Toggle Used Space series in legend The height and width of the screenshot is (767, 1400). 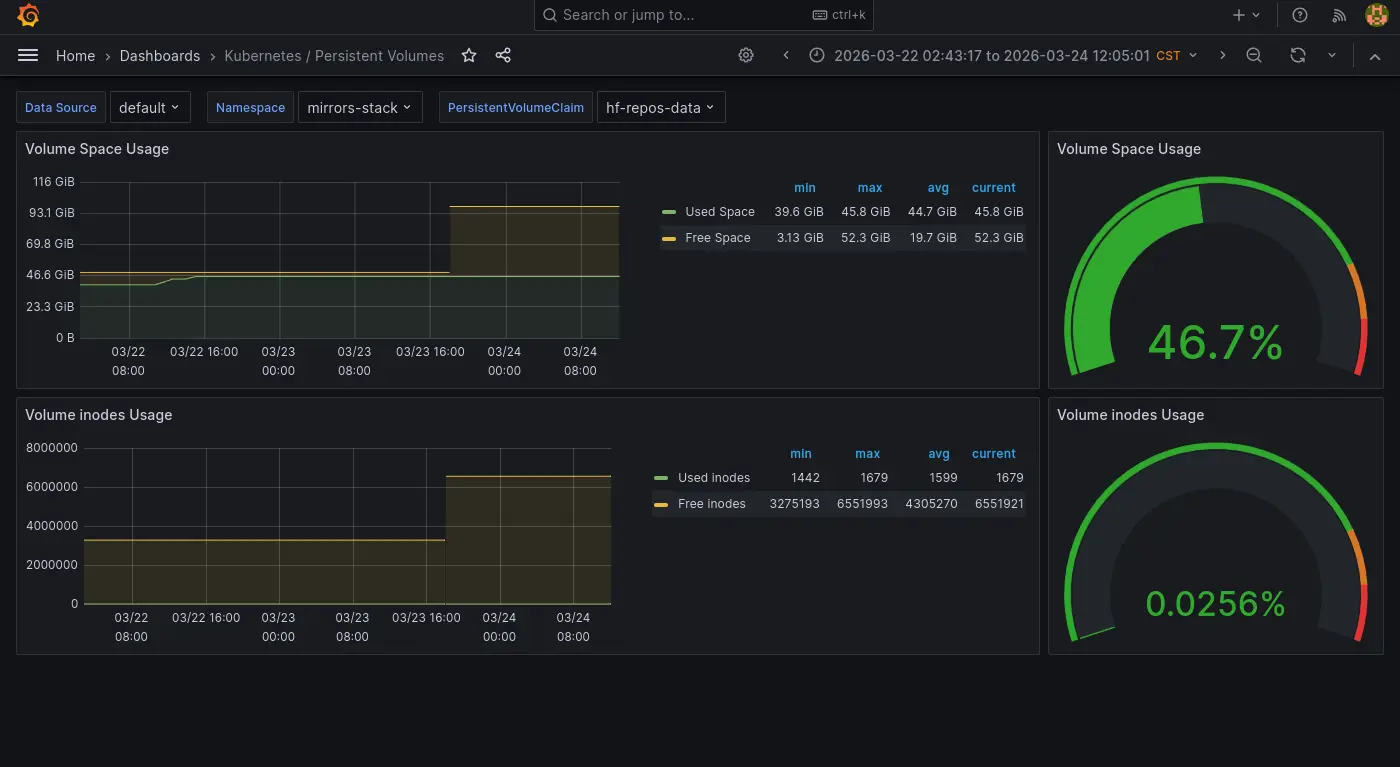point(719,212)
